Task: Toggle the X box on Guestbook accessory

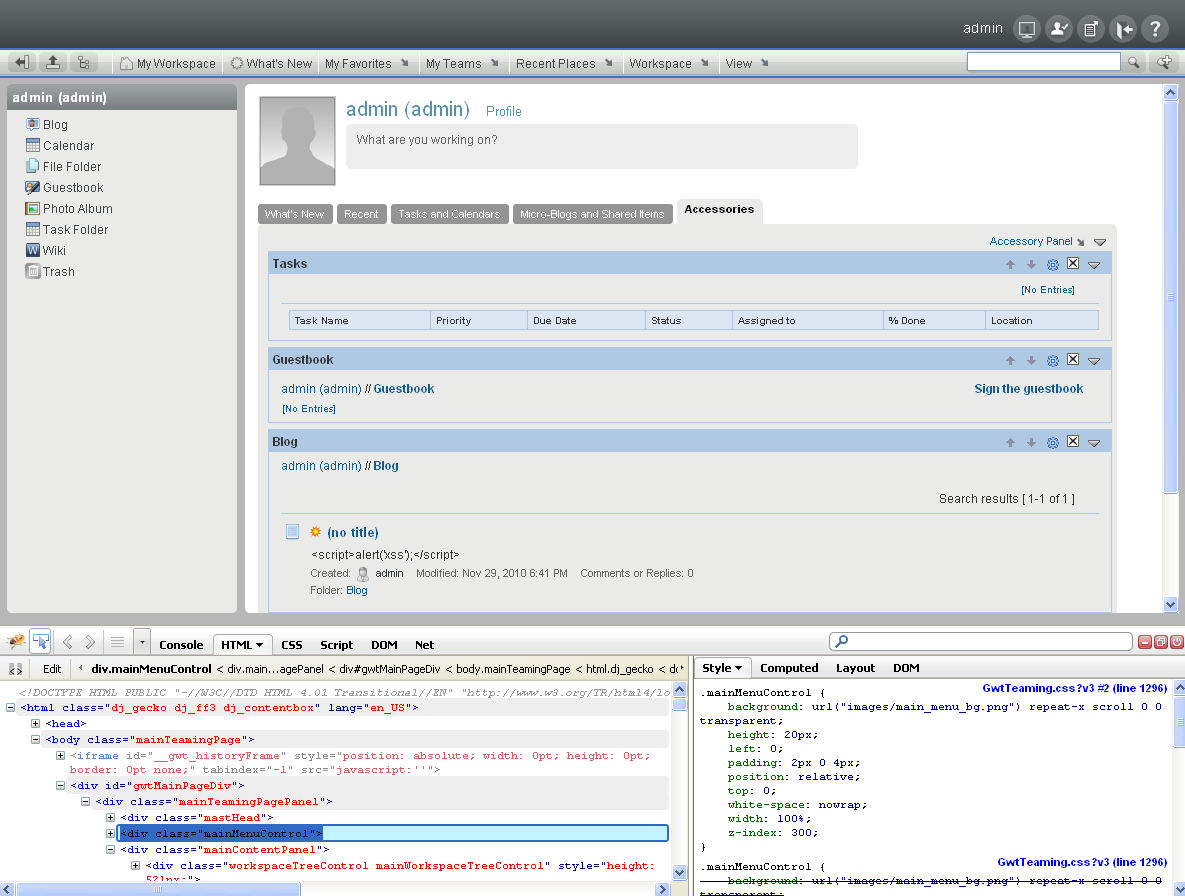Action: pyautogui.click(x=1073, y=360)
